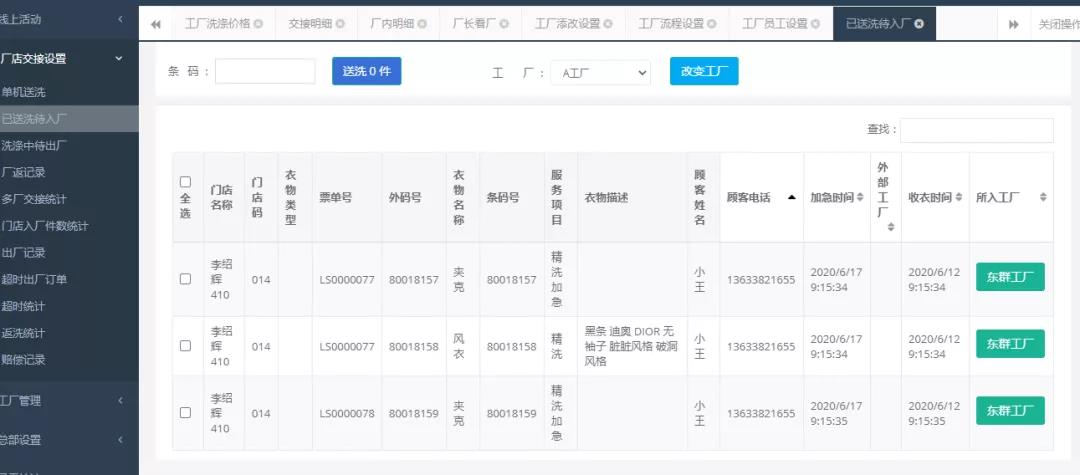Click the 送洗 0 件 button
This screenshot has width=1080, height=475.
coord(366,71)
